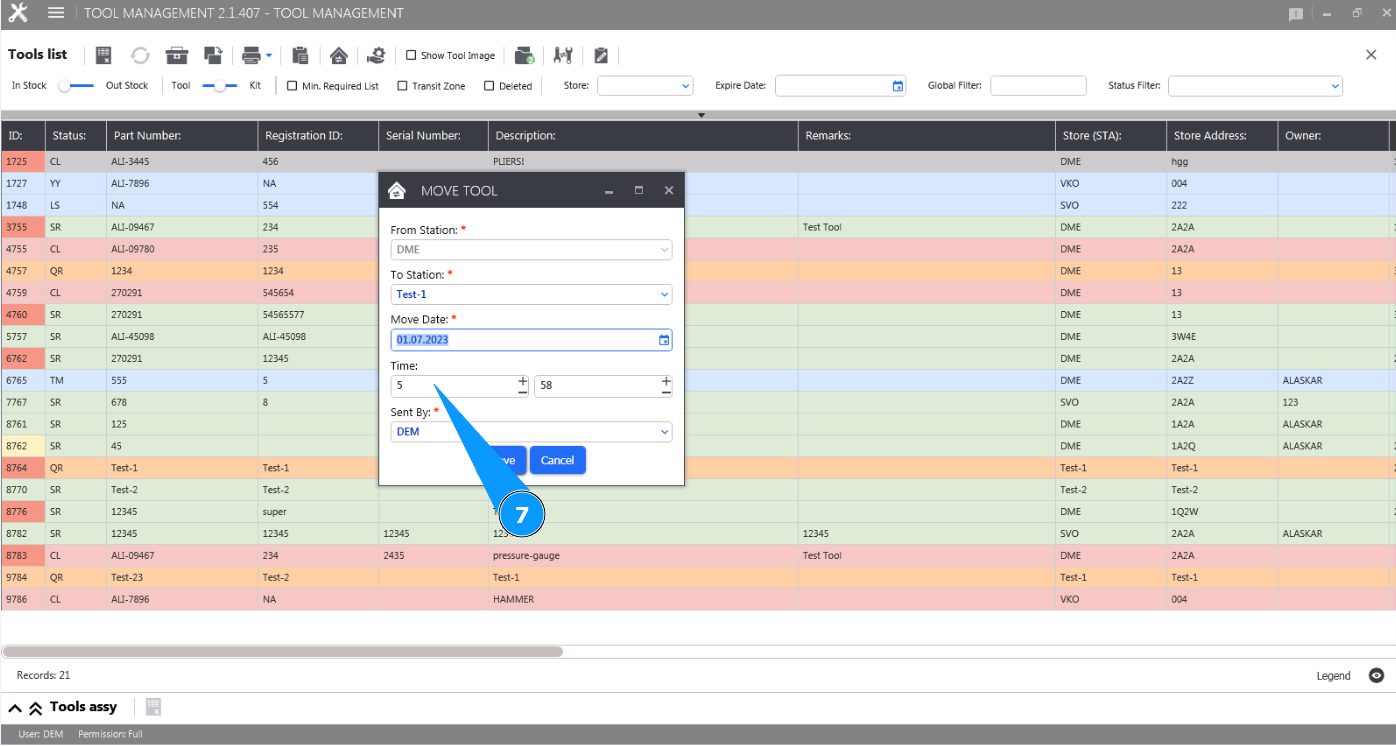Click the printer icon in the toolbar
Viewport: 1396px width, 746px height.
[x=251, y=55]
